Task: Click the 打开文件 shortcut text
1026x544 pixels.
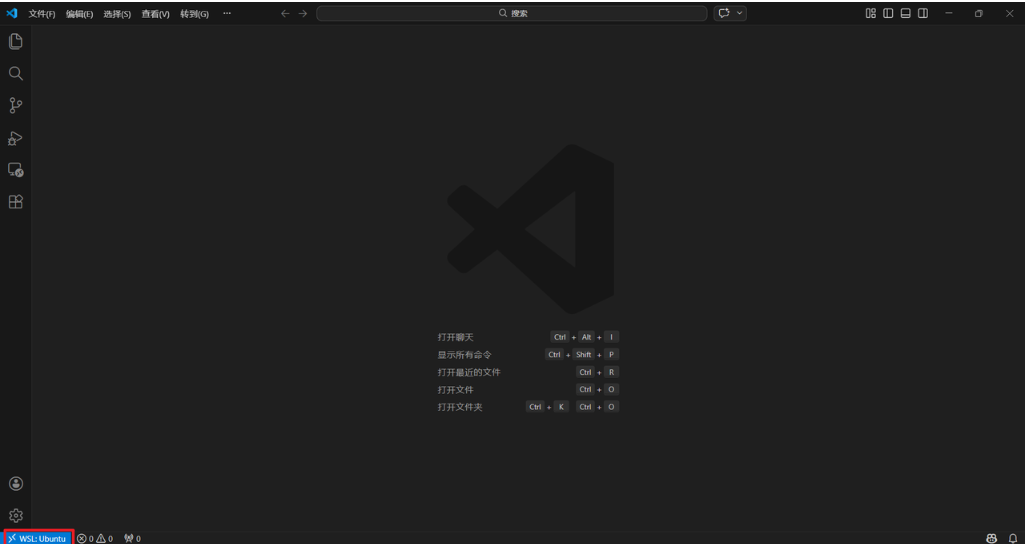Action: 455,390
